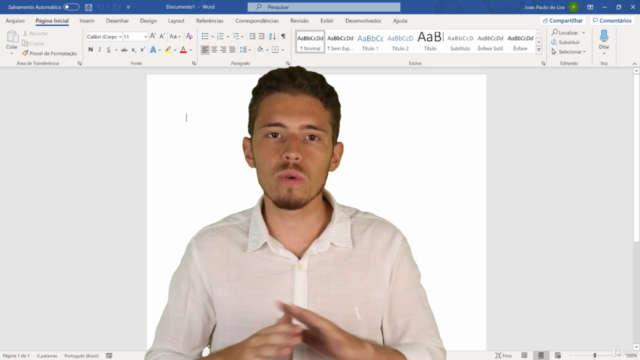This screenshot has width=640, height=360.
Task: Apply red font color
Action: coord(183,50)
